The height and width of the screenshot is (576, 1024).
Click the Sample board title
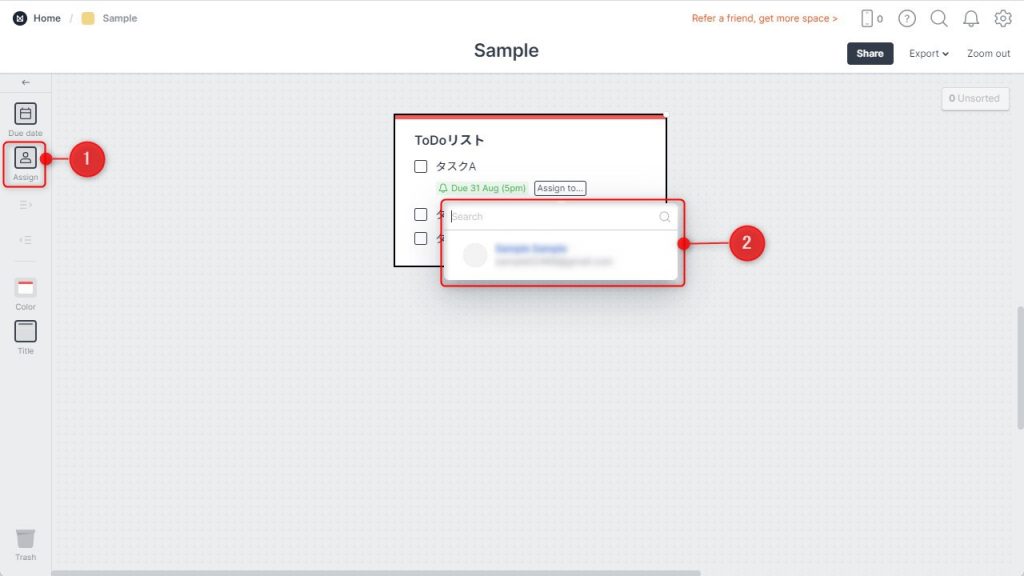[x=506, y=50]
